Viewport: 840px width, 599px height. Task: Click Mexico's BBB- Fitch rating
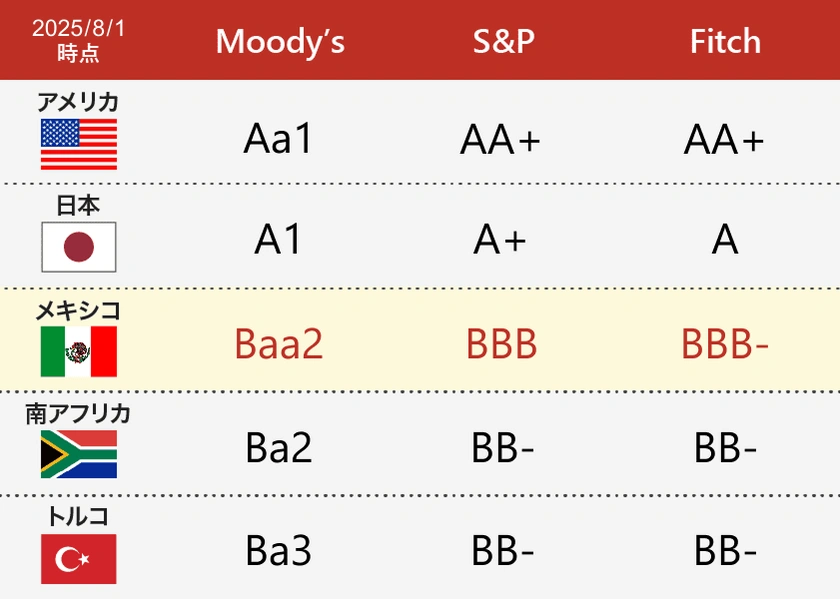click(x=725, y=345)
